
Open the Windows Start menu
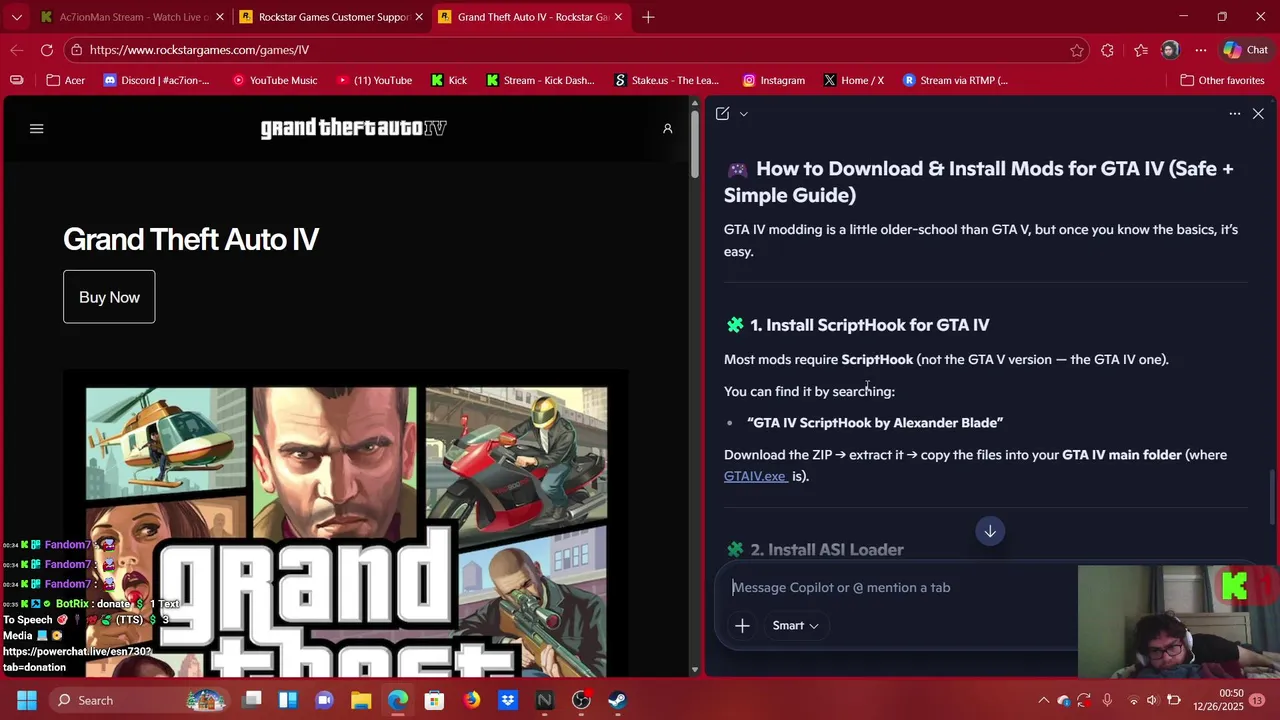(x=27, y=700)
